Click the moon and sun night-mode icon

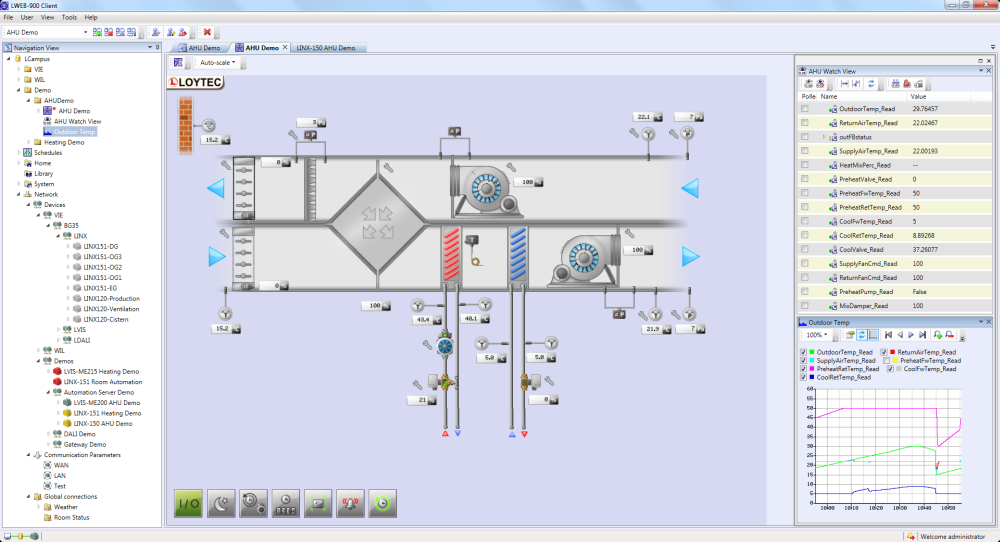(221, 504)
